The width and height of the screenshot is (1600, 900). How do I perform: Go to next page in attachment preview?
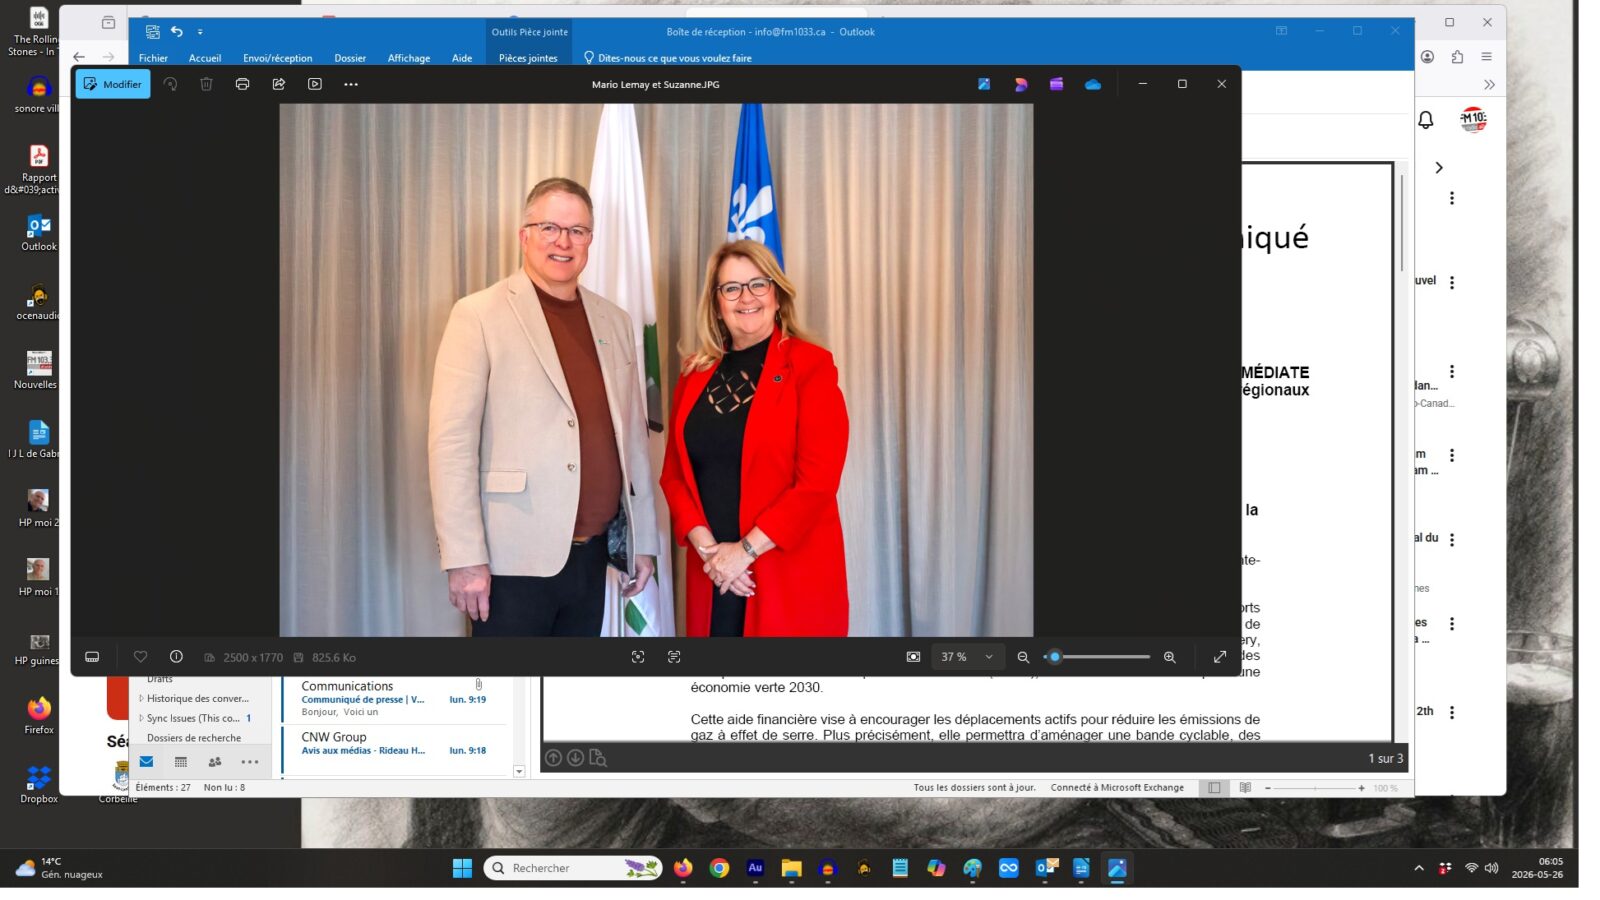click(x=576, y=758)
